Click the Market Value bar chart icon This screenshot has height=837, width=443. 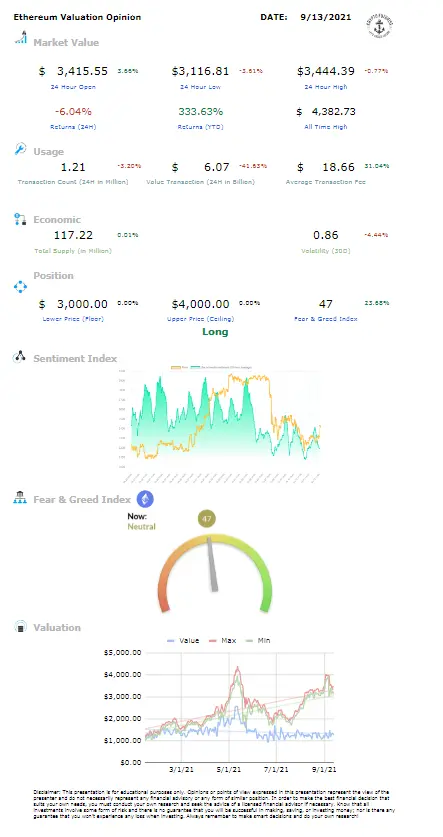click(x=21, y=37)
